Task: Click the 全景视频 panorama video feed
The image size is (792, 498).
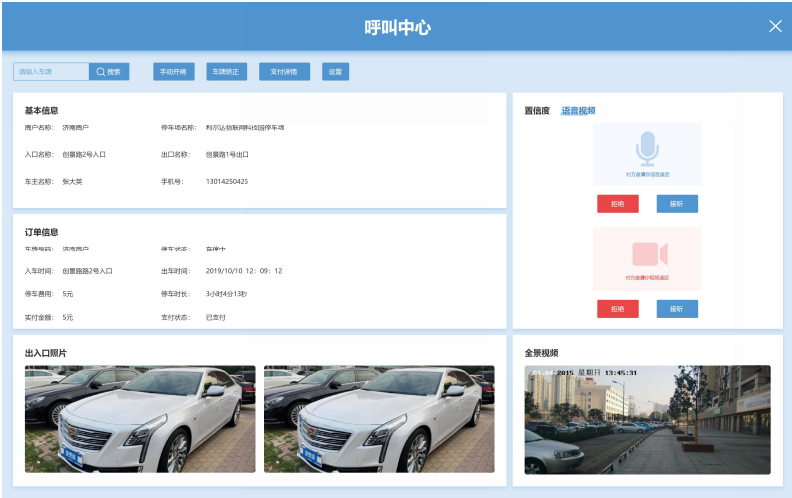Action: click(x=648, y=420)
